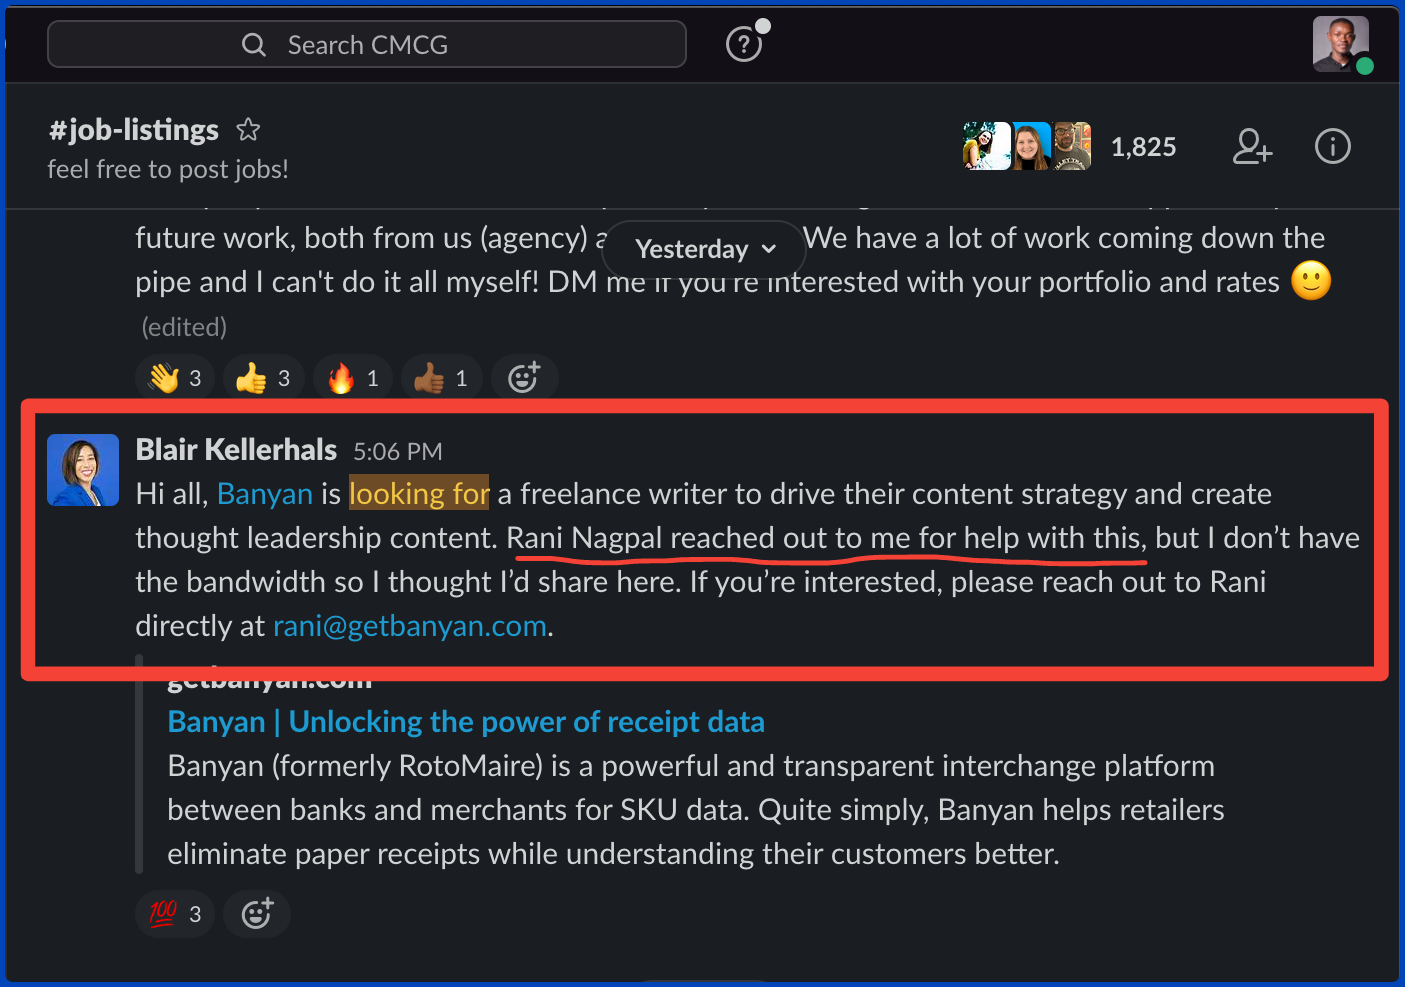The height and width of the screenshot is (987, 1405).
Task: Toggle the 100 emoji reaction
Action: pos(175,913)
